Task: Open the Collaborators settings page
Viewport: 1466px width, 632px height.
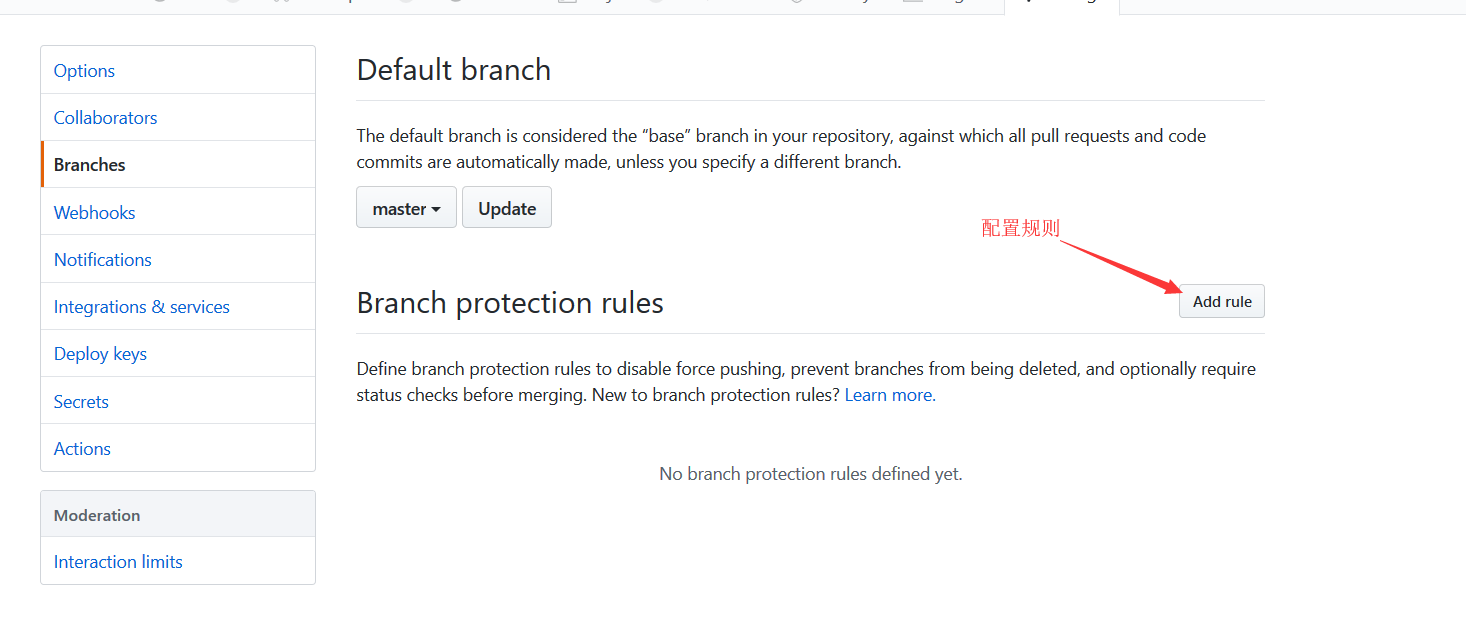Action: pyautogui.click(x=105, y=117)
